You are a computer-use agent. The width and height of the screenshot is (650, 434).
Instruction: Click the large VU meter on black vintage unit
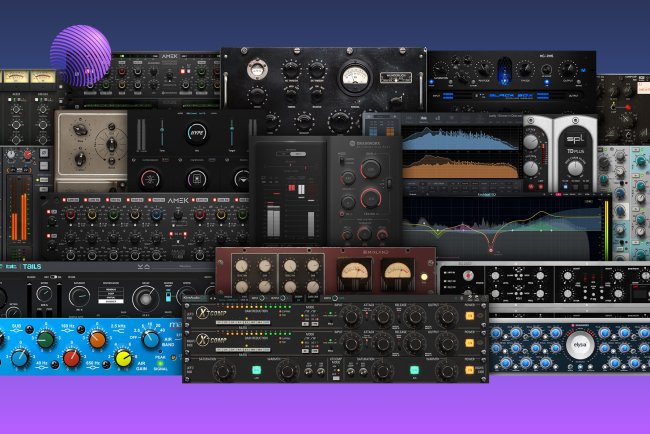(355, 77)
